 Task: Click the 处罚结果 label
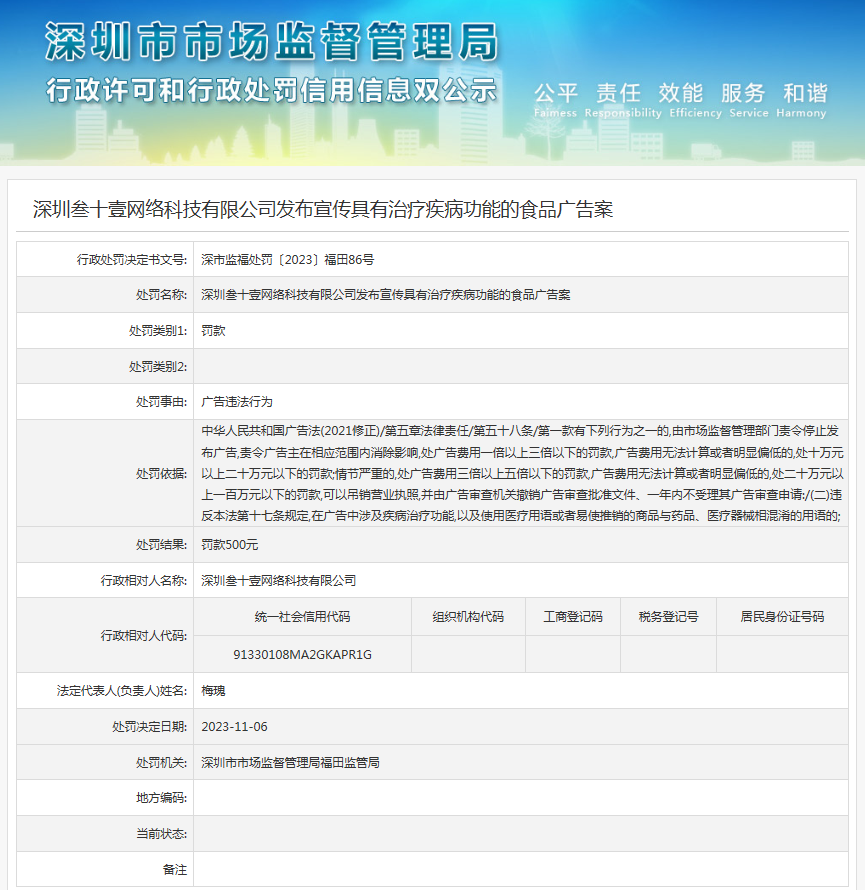coord(161,545)
